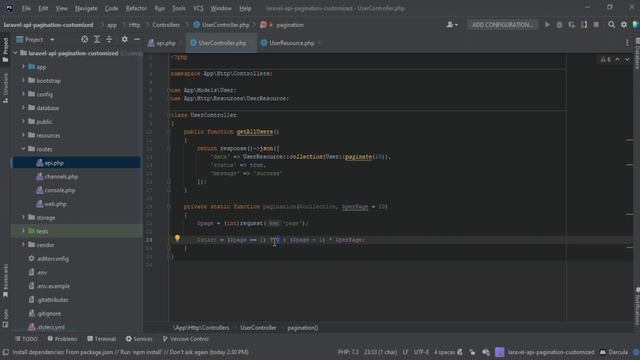Open the Database tool window tab
Screen dimensions: 640x360
[x=637, y=53]
